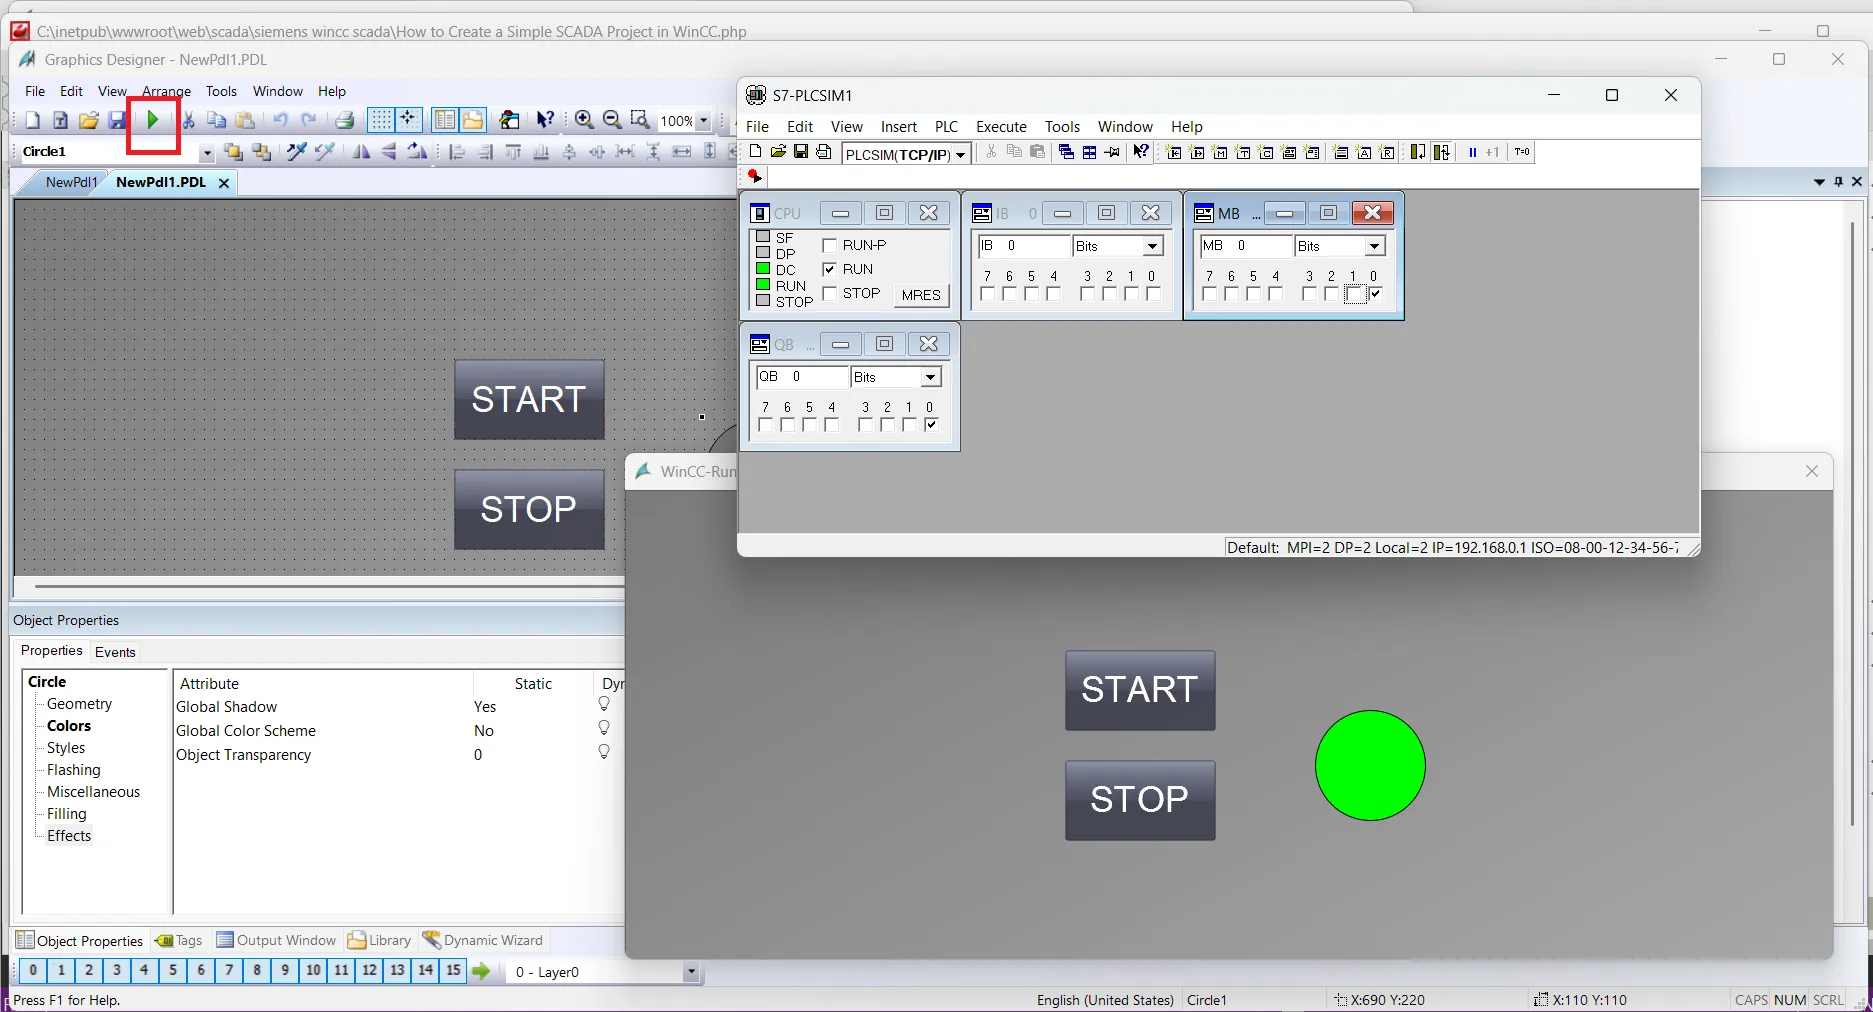The height and width of the screenshot is (1012, 1873).
Task: Click the color palette icon in toolbar
Action: pos(509,120)
